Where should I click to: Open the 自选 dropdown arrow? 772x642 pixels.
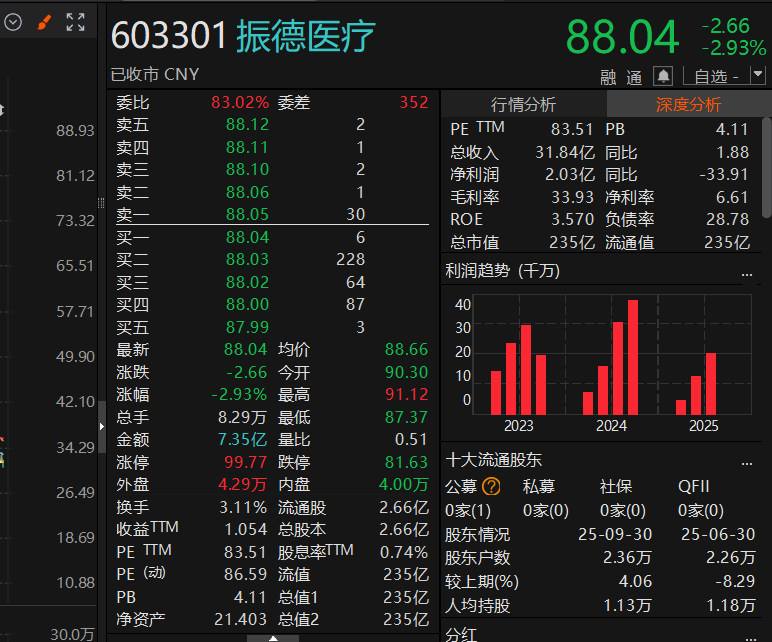click(x=758, y=75)
